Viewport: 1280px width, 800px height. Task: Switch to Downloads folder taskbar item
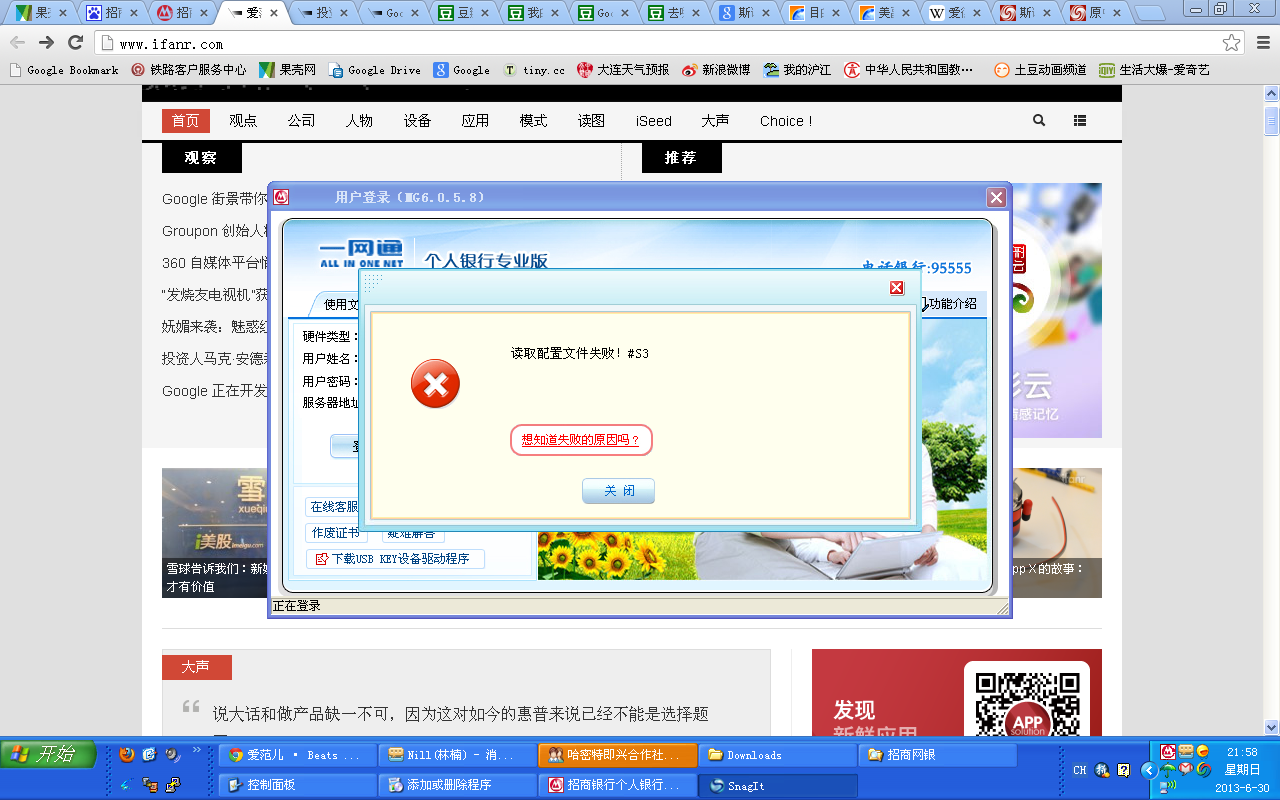(x=778, y=755)
